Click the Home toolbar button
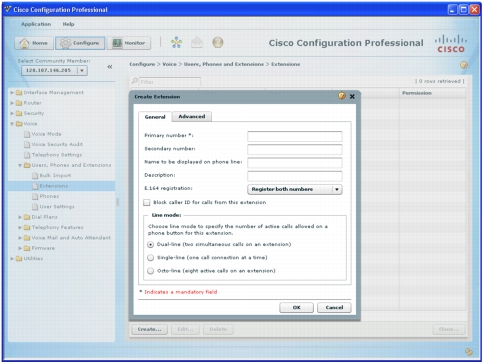Image resolution: width=484 pixels, height=364 pixels. pos(34,43)
